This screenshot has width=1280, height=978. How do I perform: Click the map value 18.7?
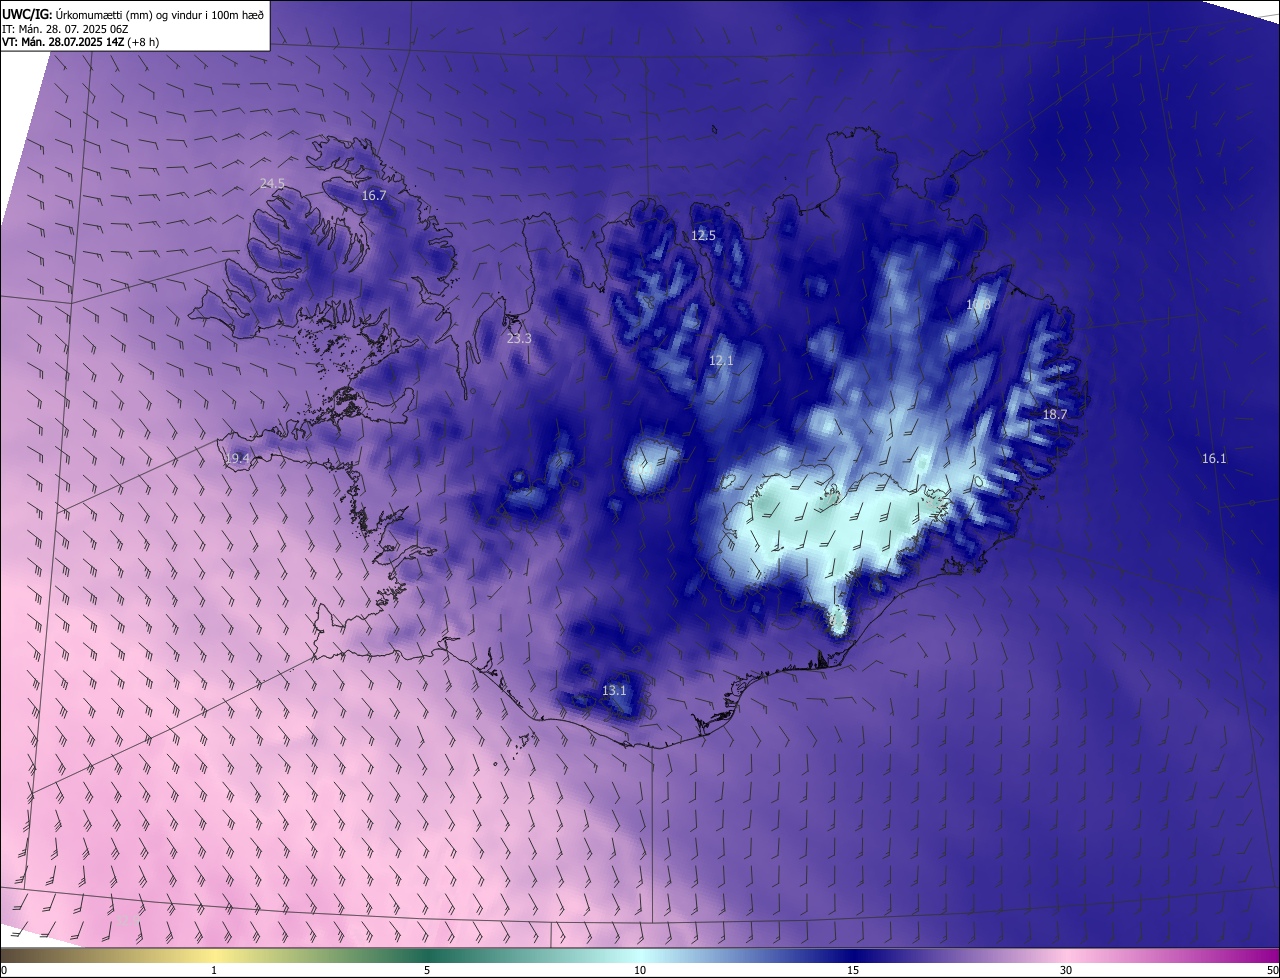tap(1055, 414)
